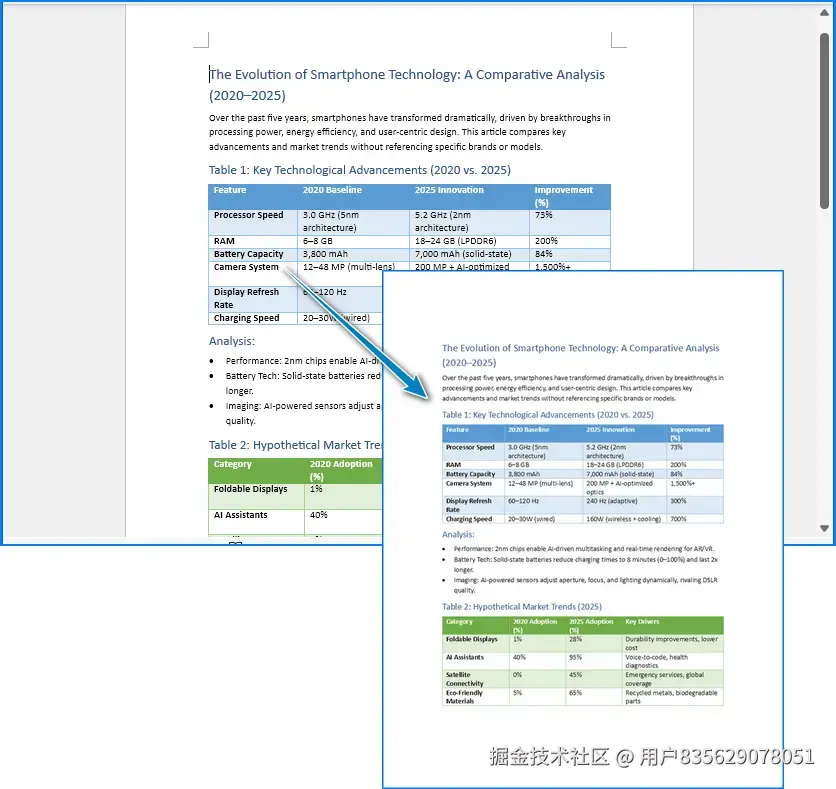The image size is (836, 789).
Task: Click the document title heading text
Action: point(406,74)
